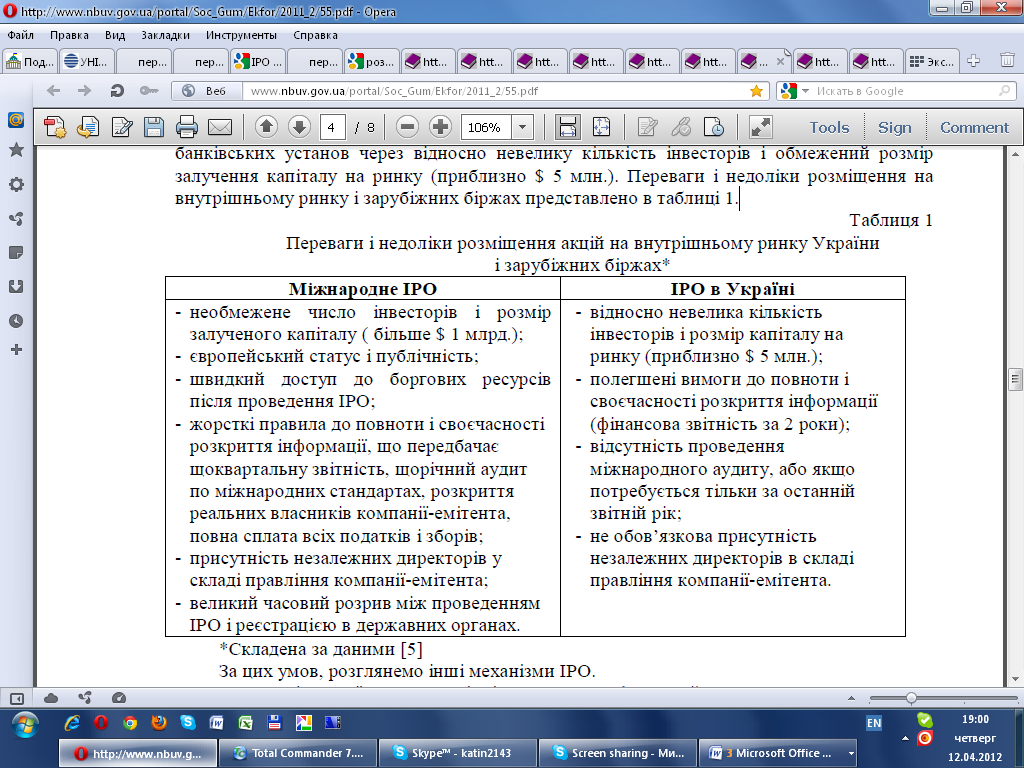Click the add sticky note icon
Viewport: 1024px width, 768px height.
tap(647, 127)
